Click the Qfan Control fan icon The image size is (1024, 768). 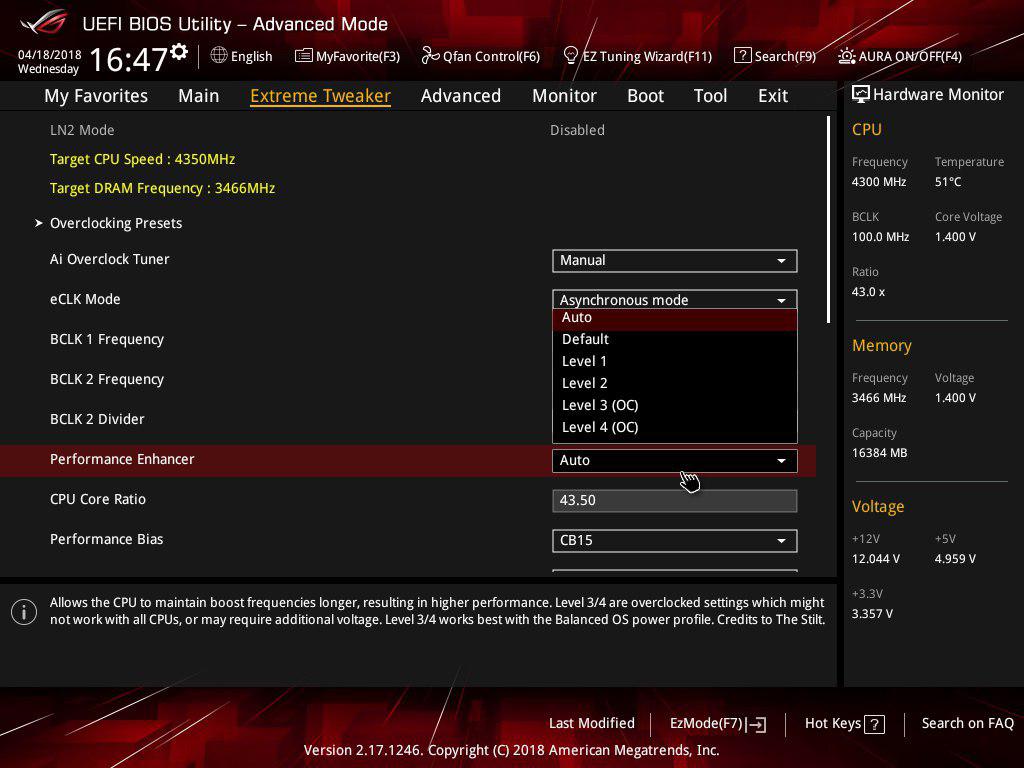pos(430,56)
